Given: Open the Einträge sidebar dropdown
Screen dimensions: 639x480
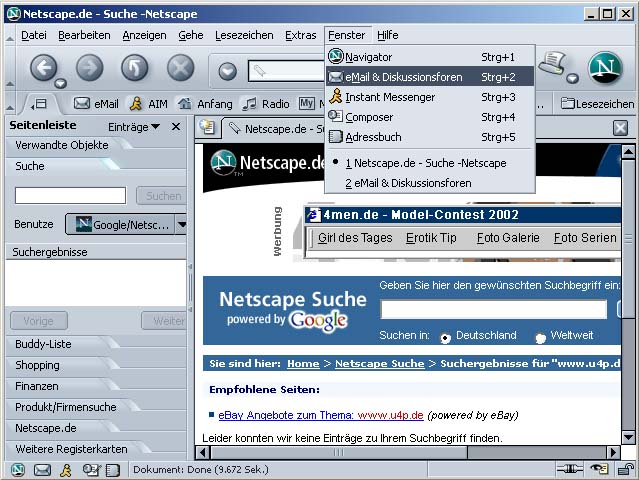Looking at the screenshot, I should (134, 127).
